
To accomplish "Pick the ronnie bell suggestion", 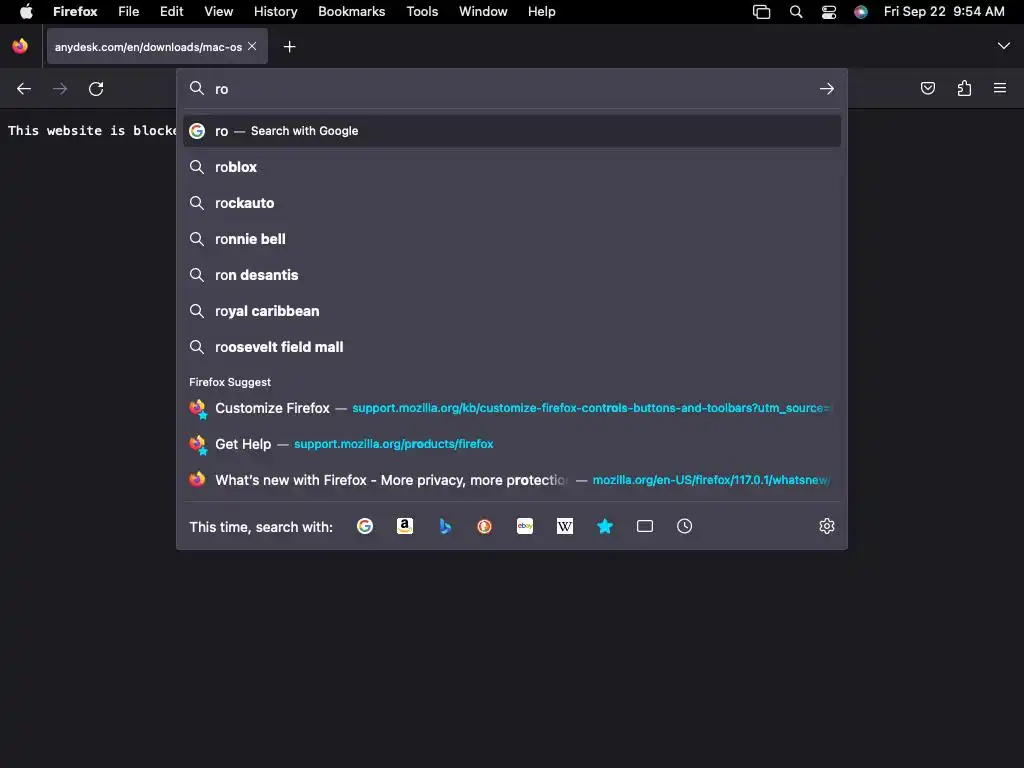I will coord(512,239).
